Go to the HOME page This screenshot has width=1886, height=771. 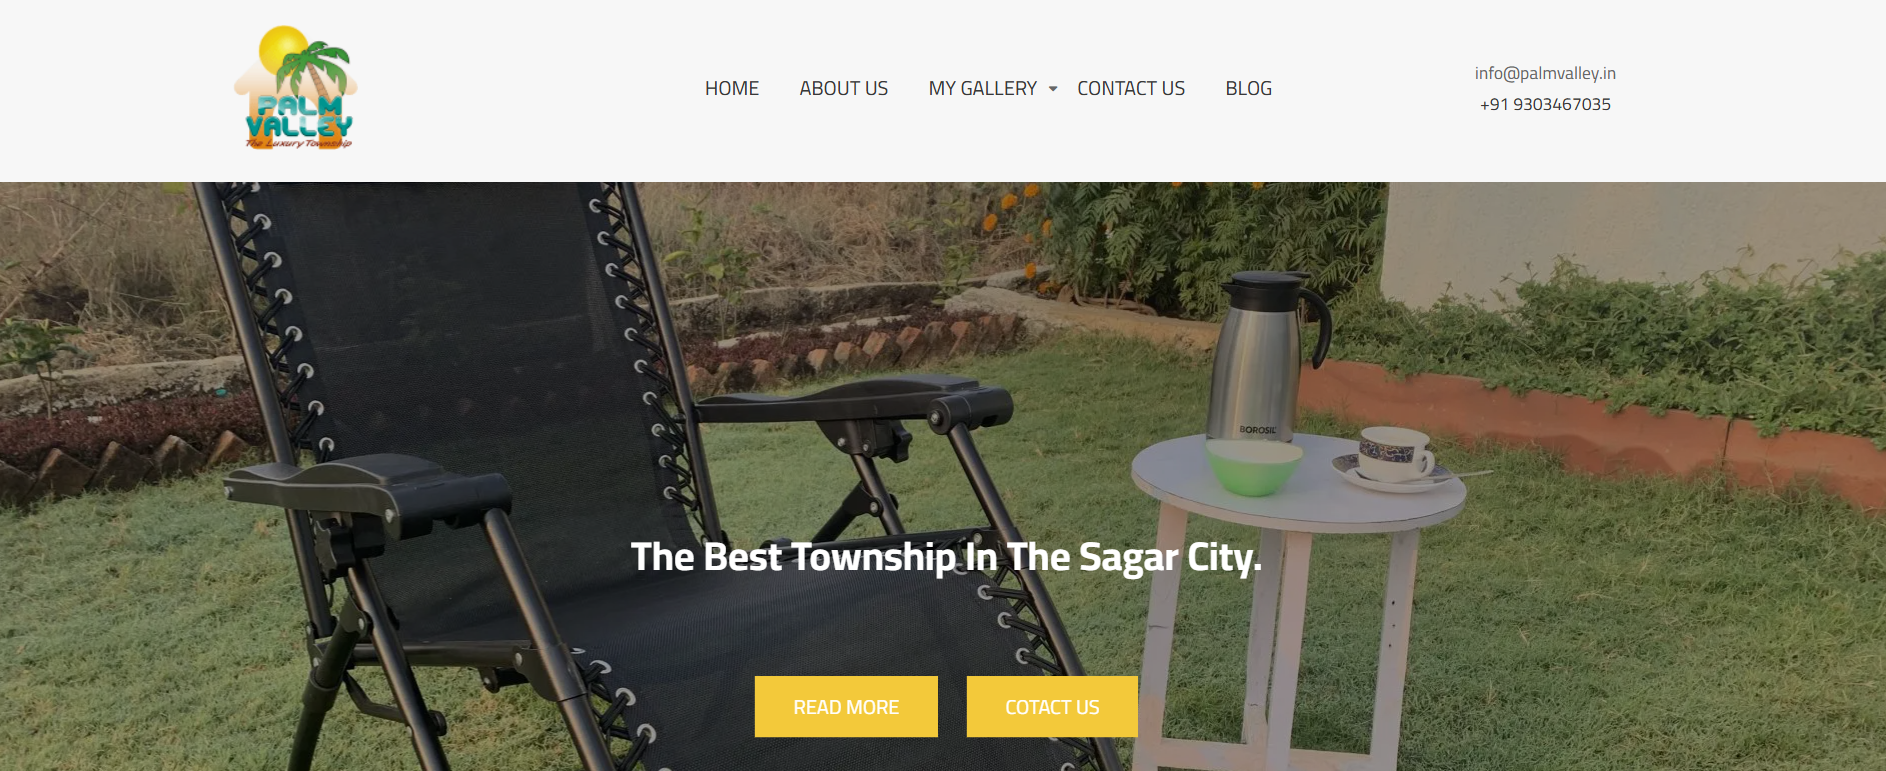click(732, 89)
